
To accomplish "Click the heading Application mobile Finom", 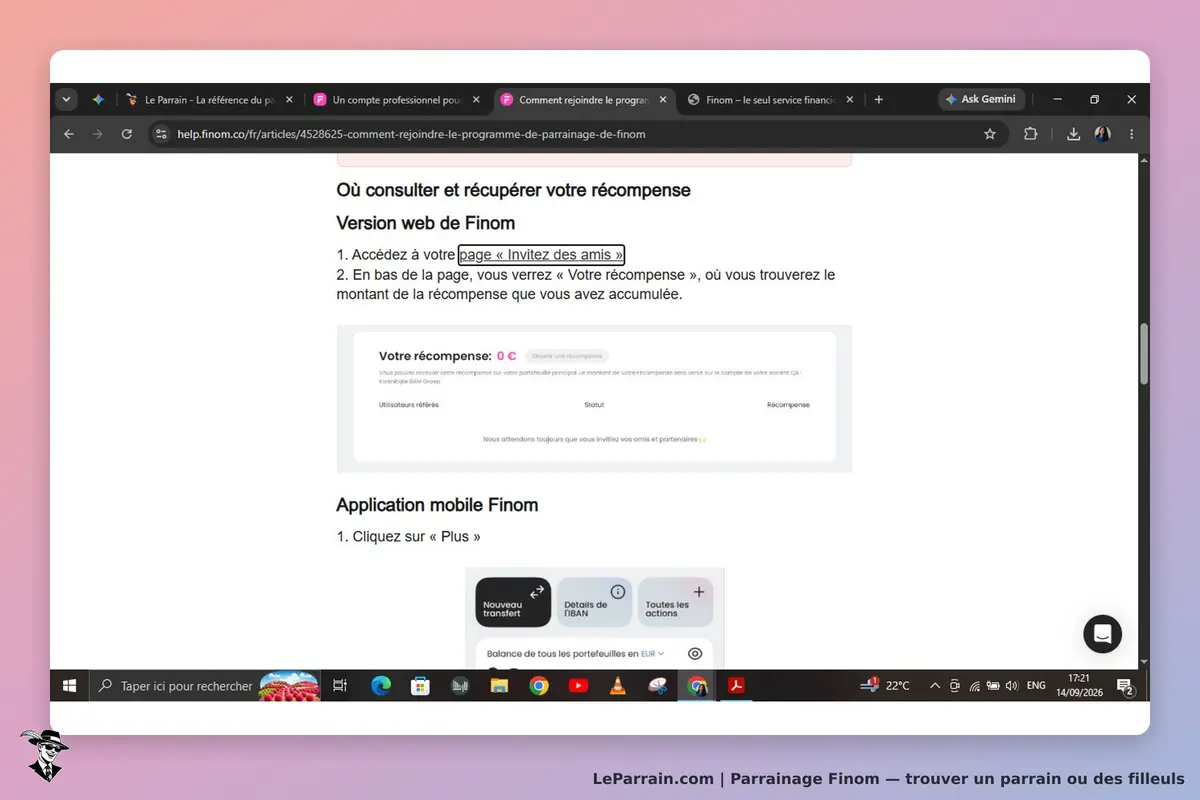I will click(437, 505).
